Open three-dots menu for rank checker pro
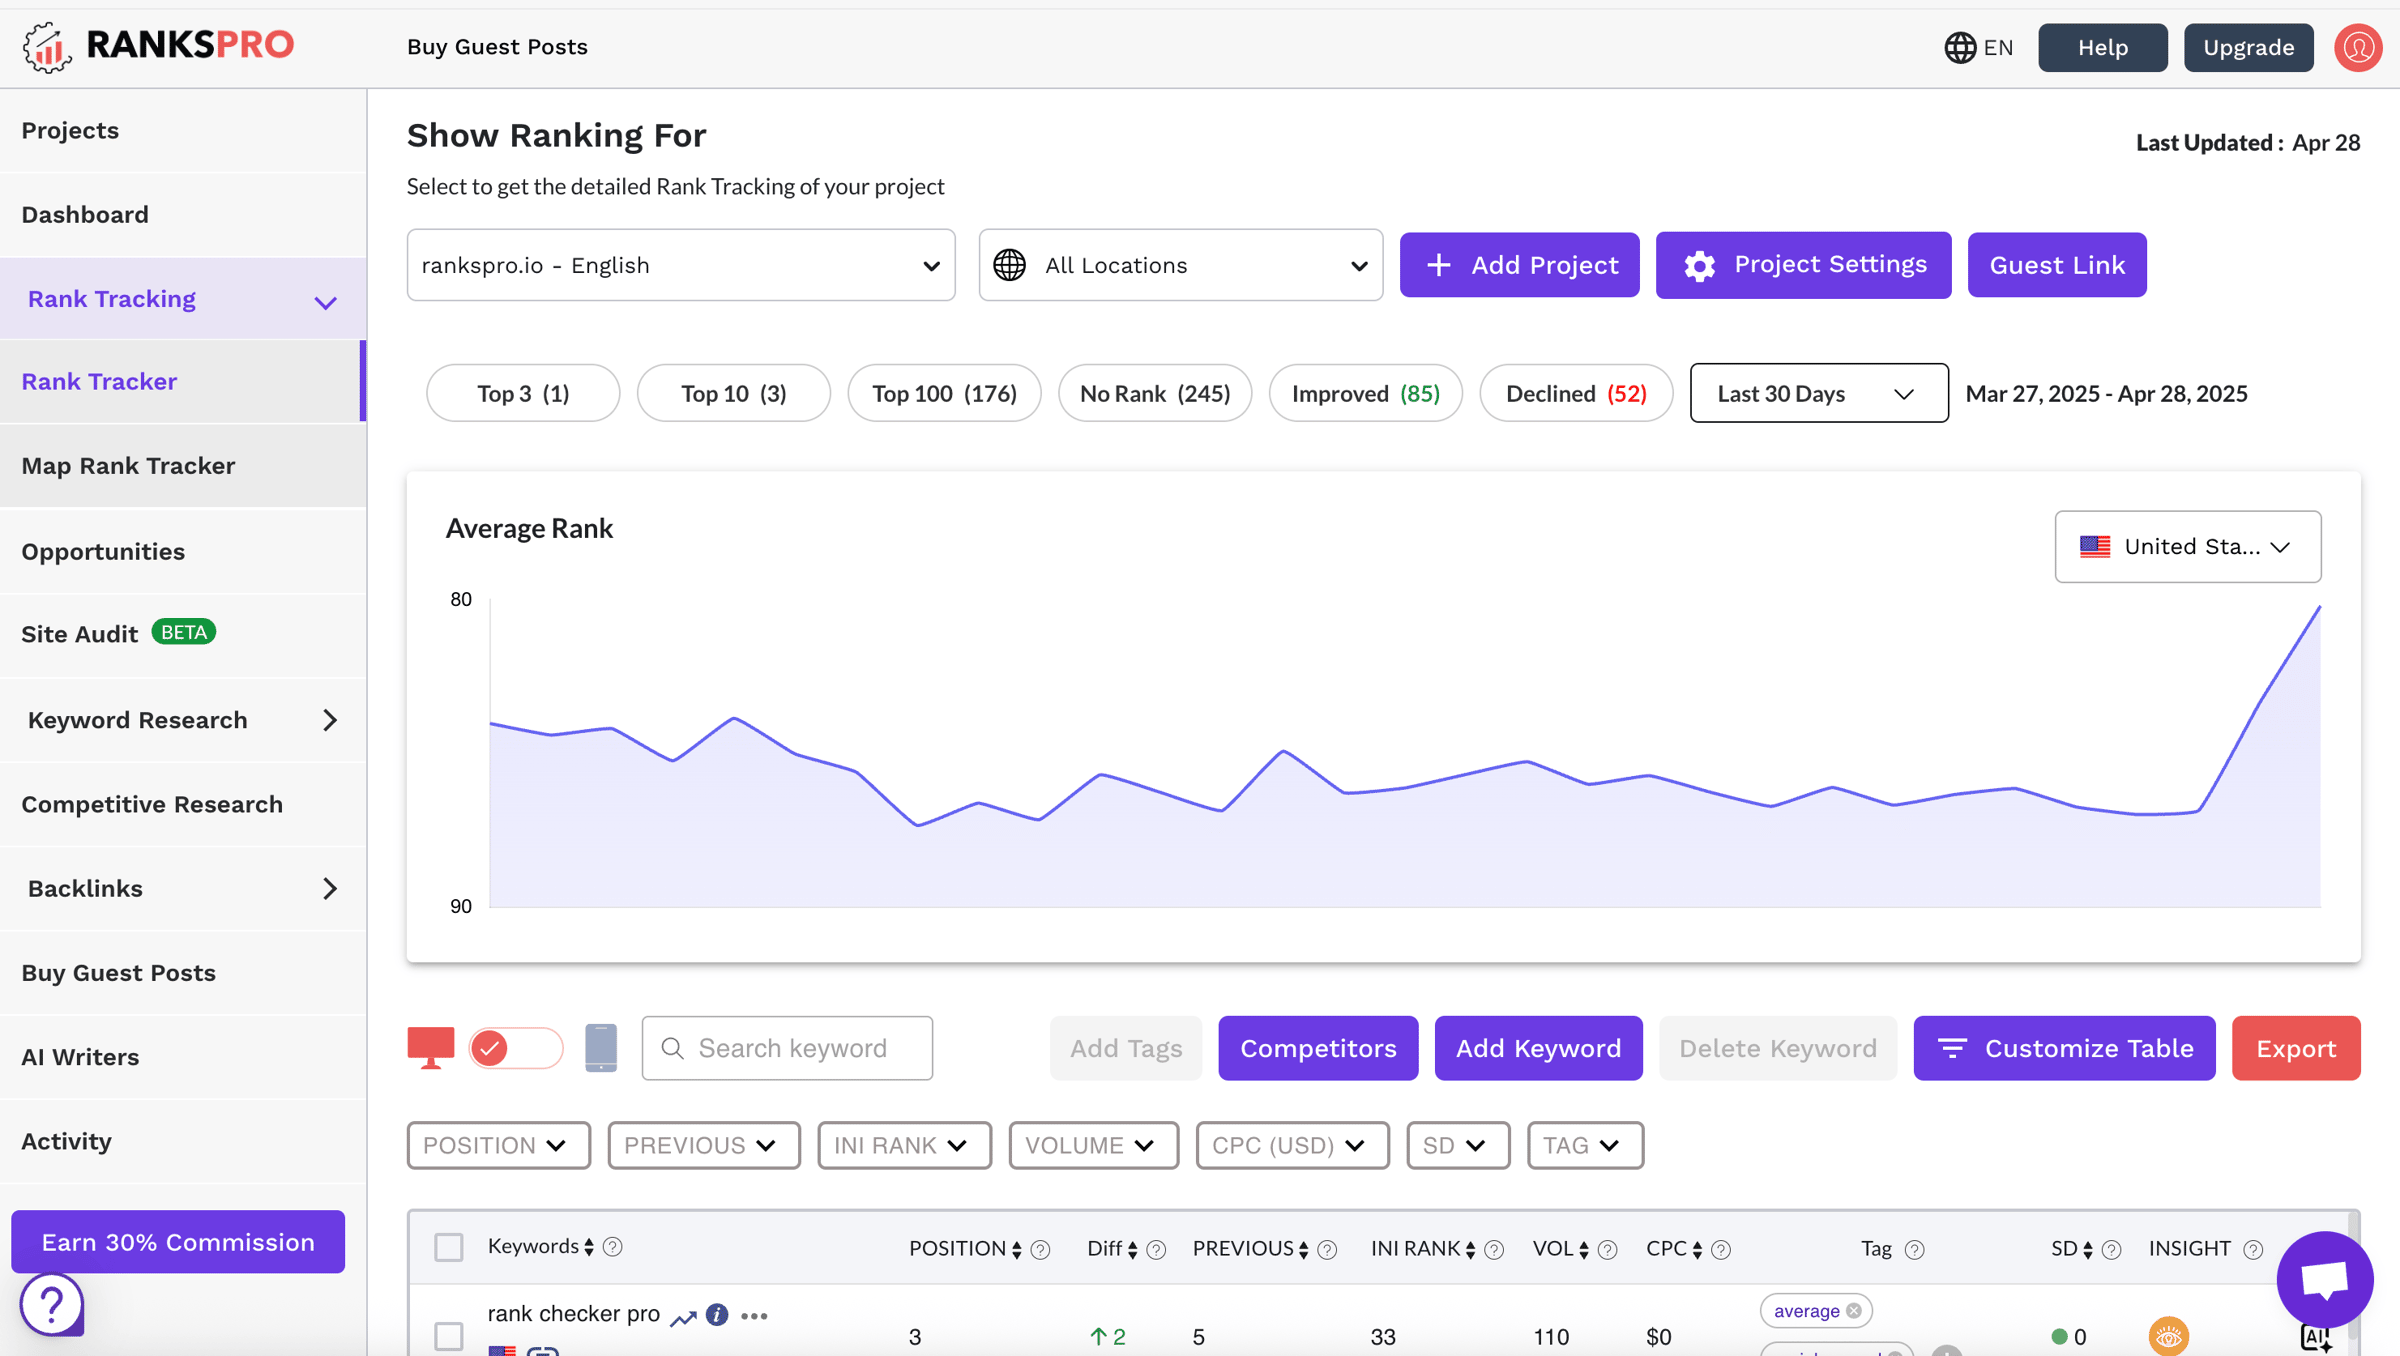2400x1356 pixels. [x=755, y=1316]
